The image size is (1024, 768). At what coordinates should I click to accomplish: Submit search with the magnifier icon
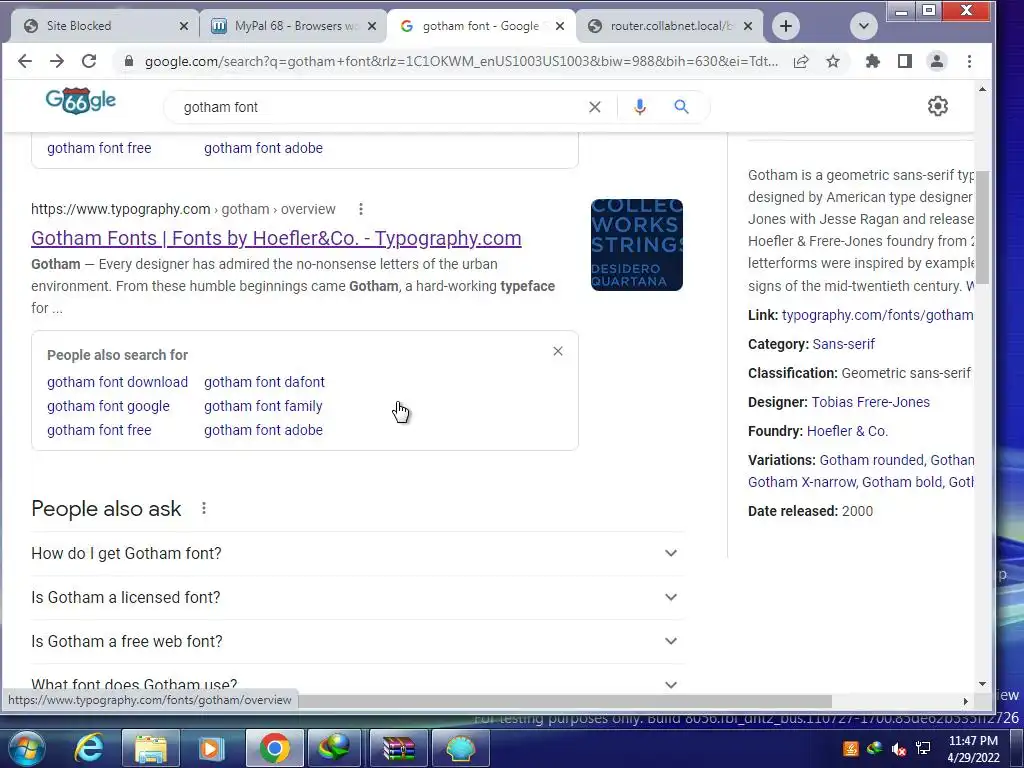point(681,106)
